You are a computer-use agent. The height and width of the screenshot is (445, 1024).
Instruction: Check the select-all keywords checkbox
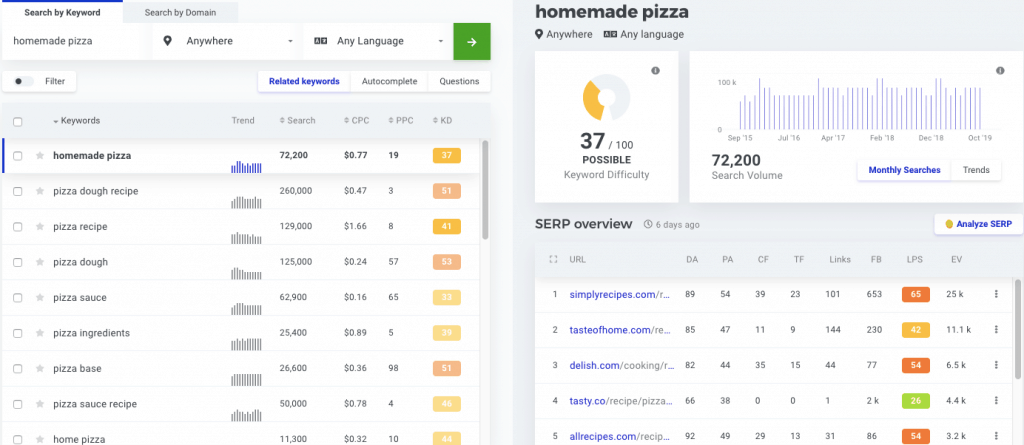coord(18,122)
